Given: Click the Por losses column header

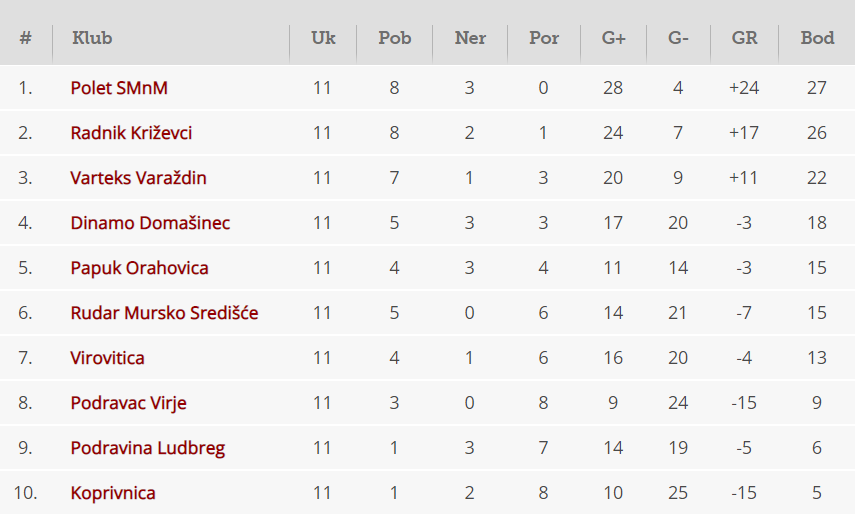Looking at the screenshot, I should click(544, 38).
